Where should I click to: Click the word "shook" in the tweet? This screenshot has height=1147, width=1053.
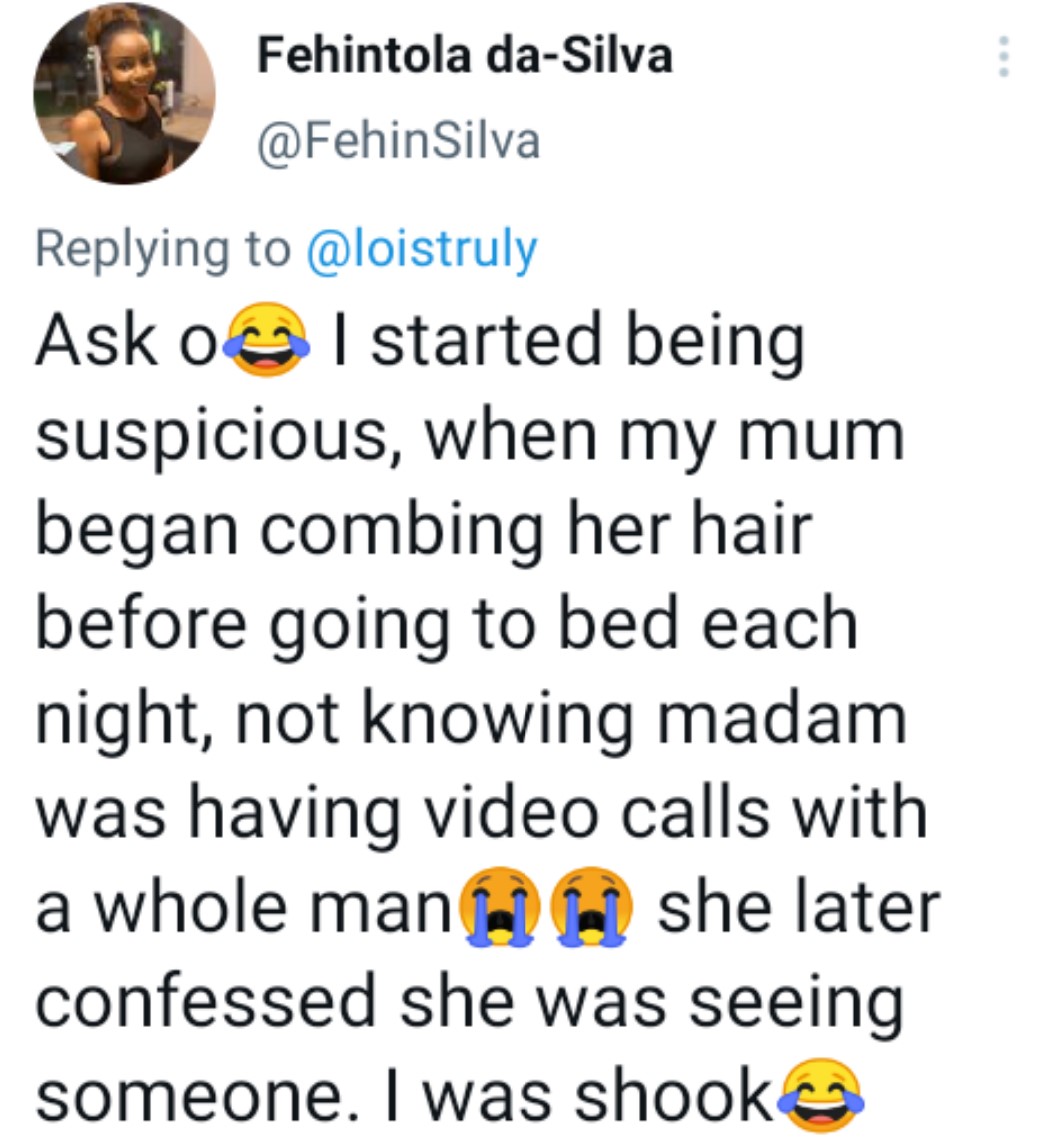tap(679, 1096)
